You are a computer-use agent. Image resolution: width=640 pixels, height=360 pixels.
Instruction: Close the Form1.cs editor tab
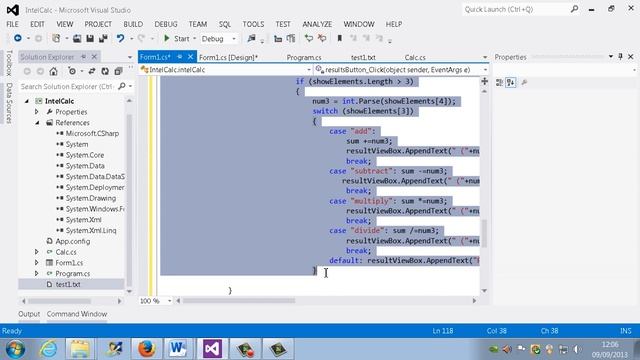point(190,57)
